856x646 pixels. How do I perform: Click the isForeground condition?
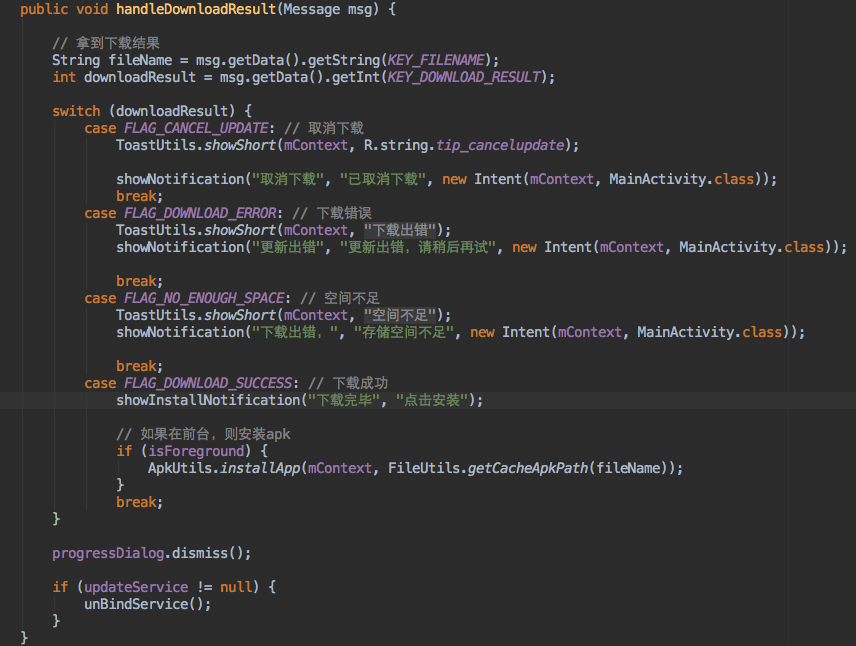196,451
